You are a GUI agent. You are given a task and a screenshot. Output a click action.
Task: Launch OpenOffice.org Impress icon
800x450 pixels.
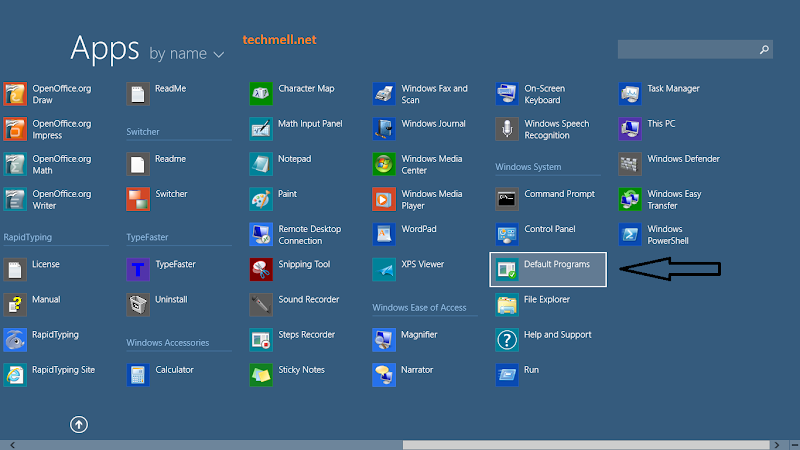click(15, 129)
